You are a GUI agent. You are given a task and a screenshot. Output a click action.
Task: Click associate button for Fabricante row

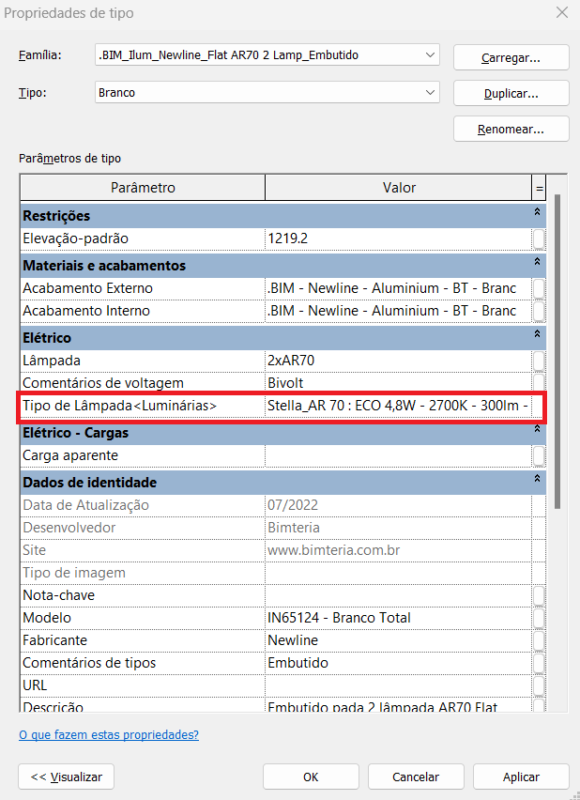539,640
